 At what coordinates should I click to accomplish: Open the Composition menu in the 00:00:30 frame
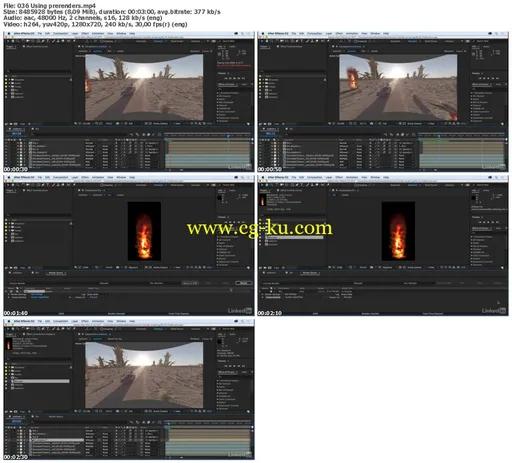click(x=61, y=33)
